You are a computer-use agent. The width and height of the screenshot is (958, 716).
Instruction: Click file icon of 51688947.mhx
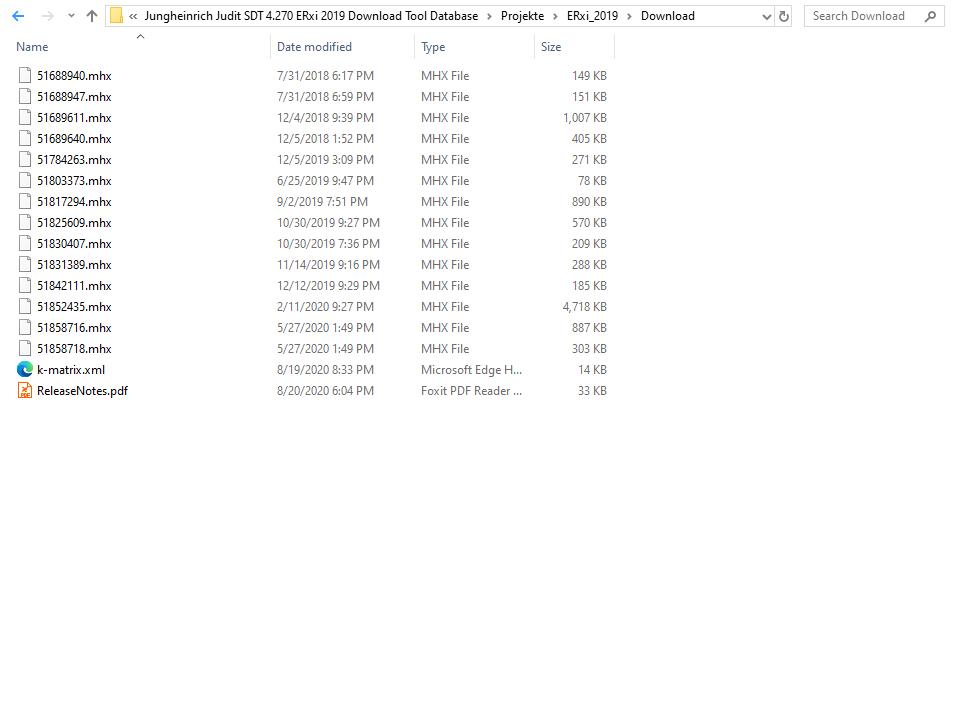coord(24,96)
